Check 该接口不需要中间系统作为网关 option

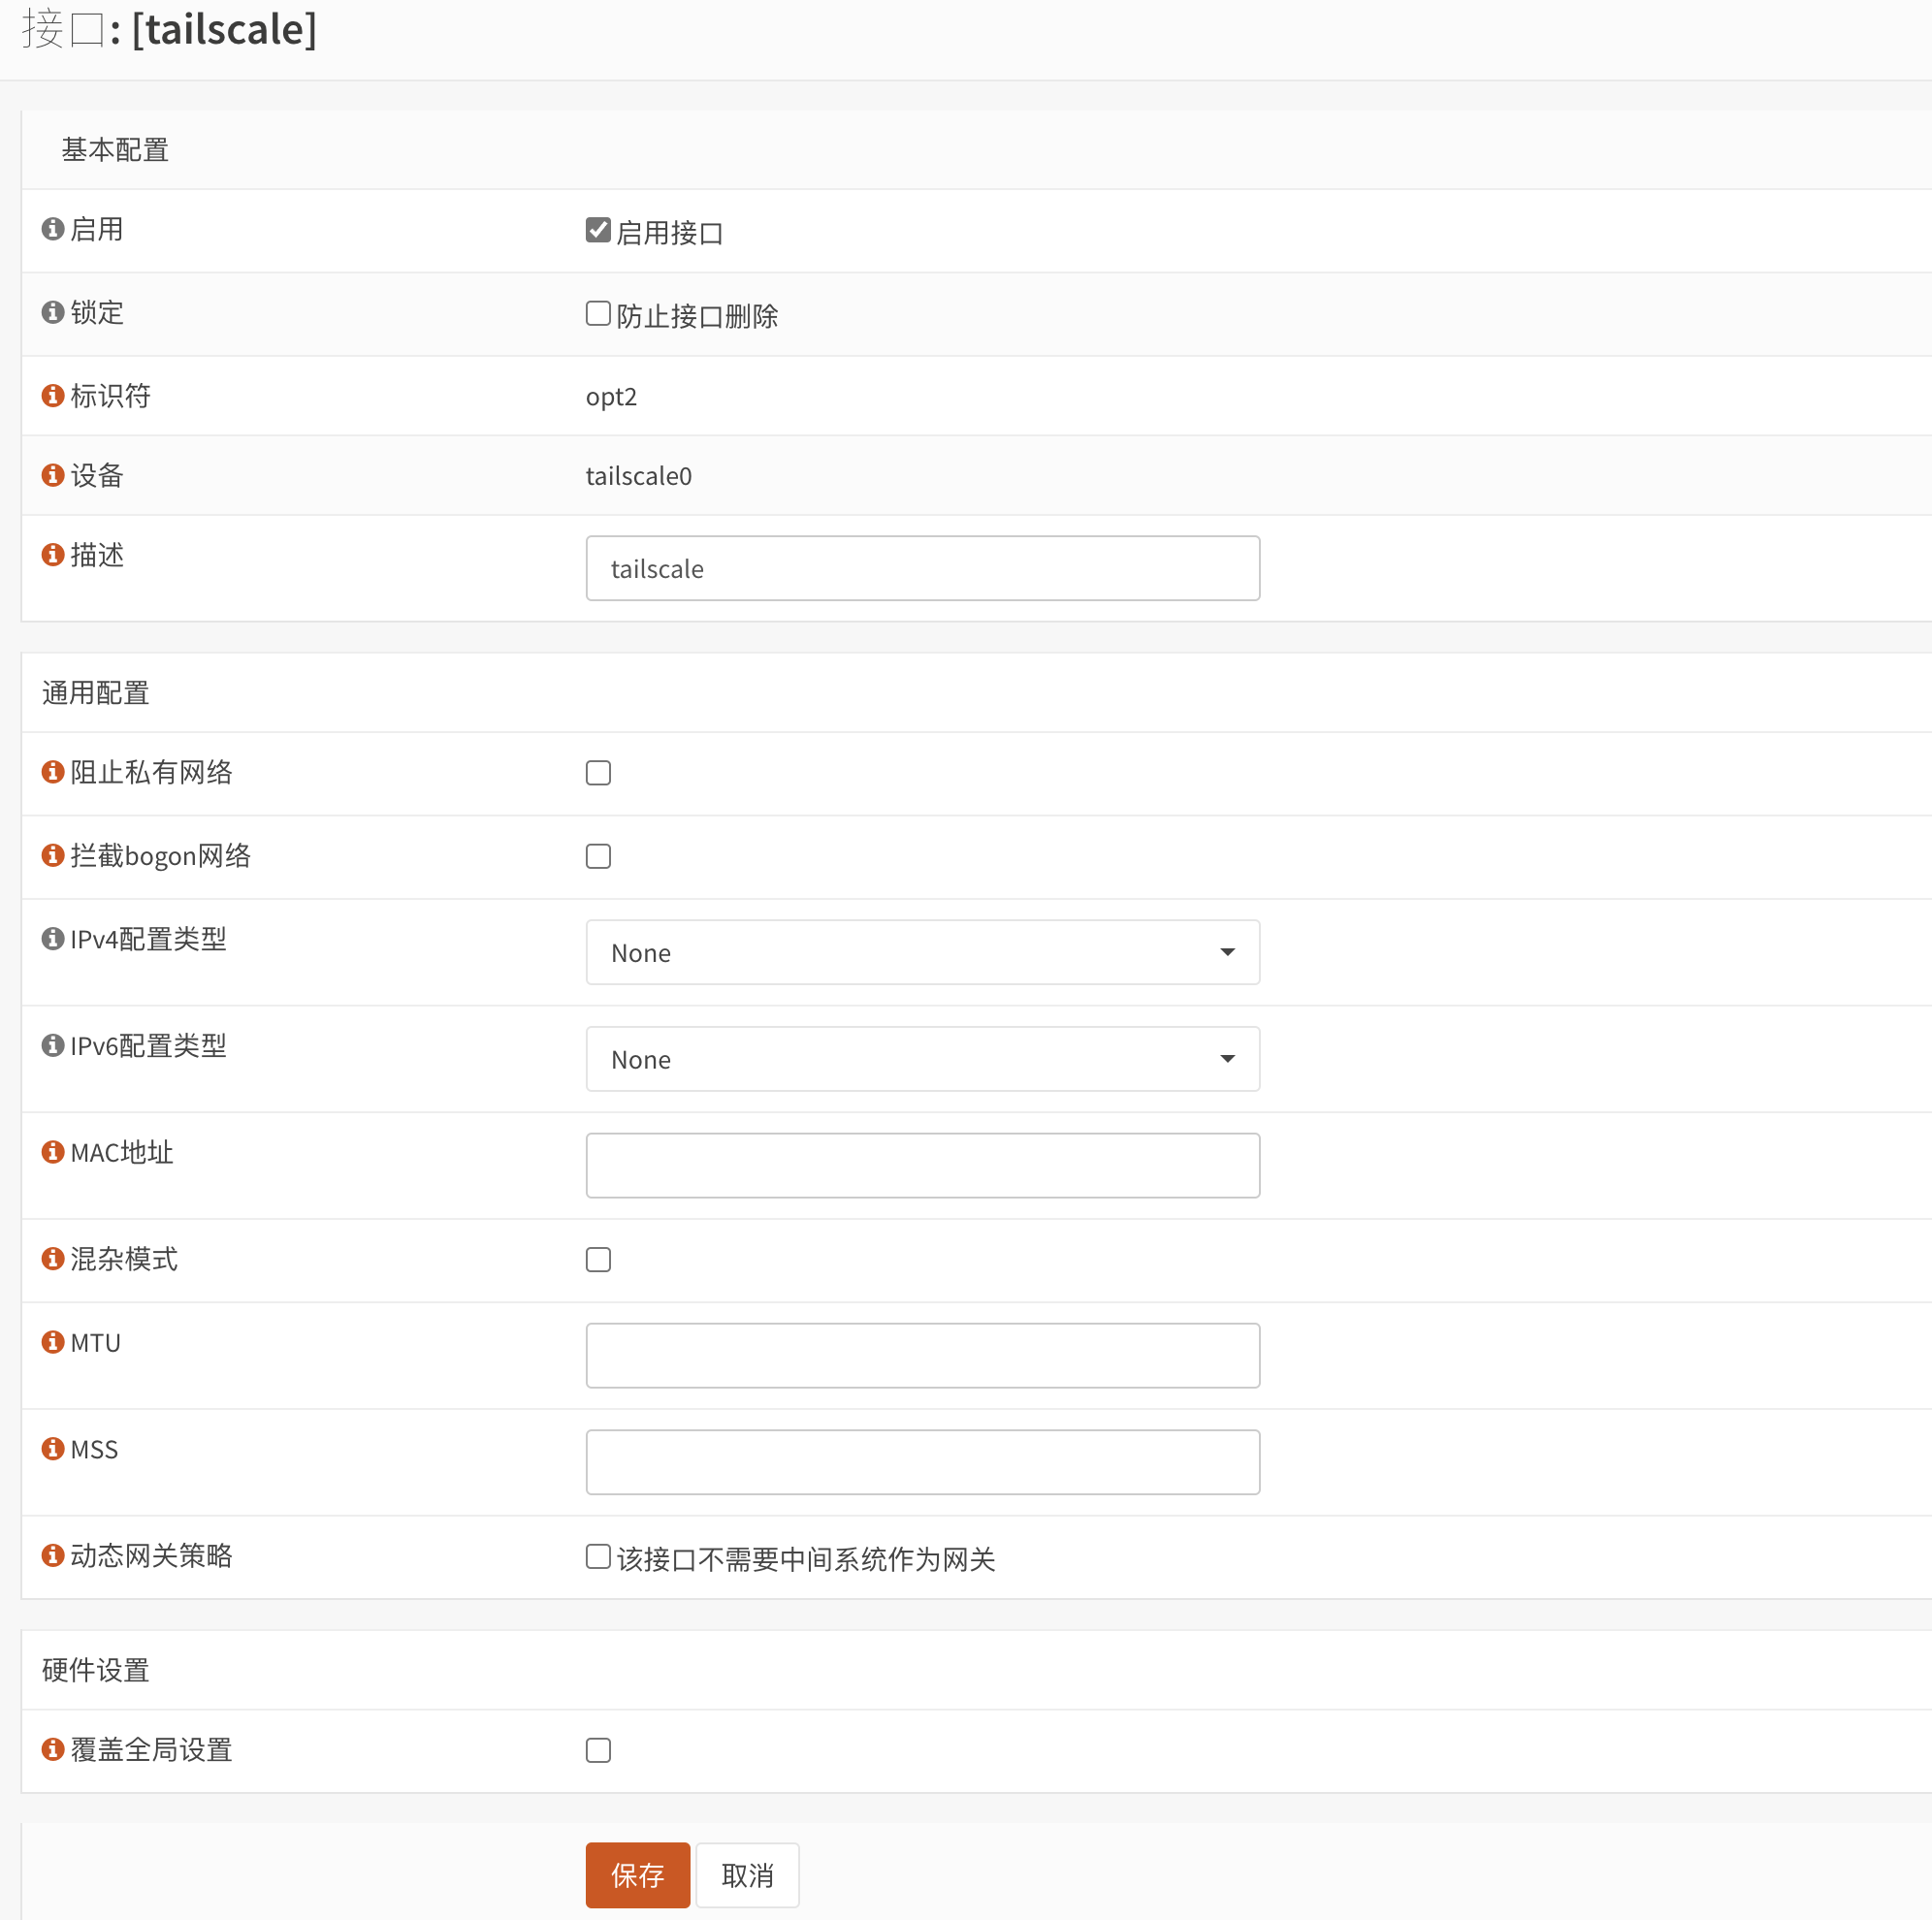tap(598, 1557)
